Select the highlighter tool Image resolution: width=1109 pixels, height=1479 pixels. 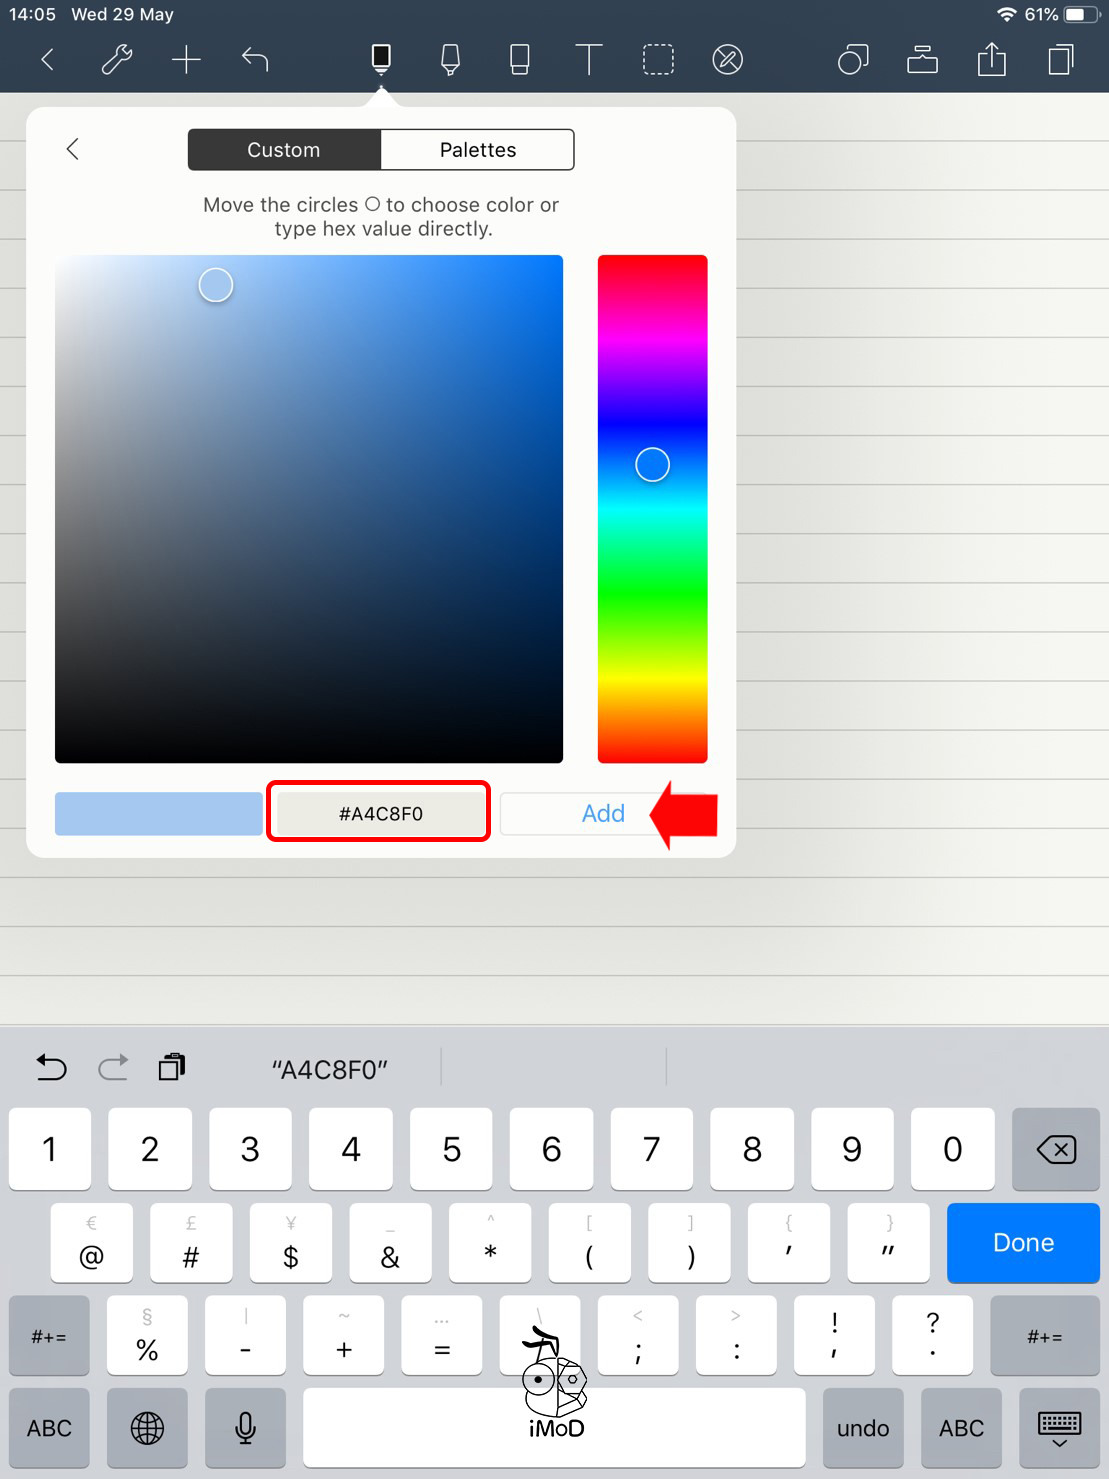coord(450,60)
